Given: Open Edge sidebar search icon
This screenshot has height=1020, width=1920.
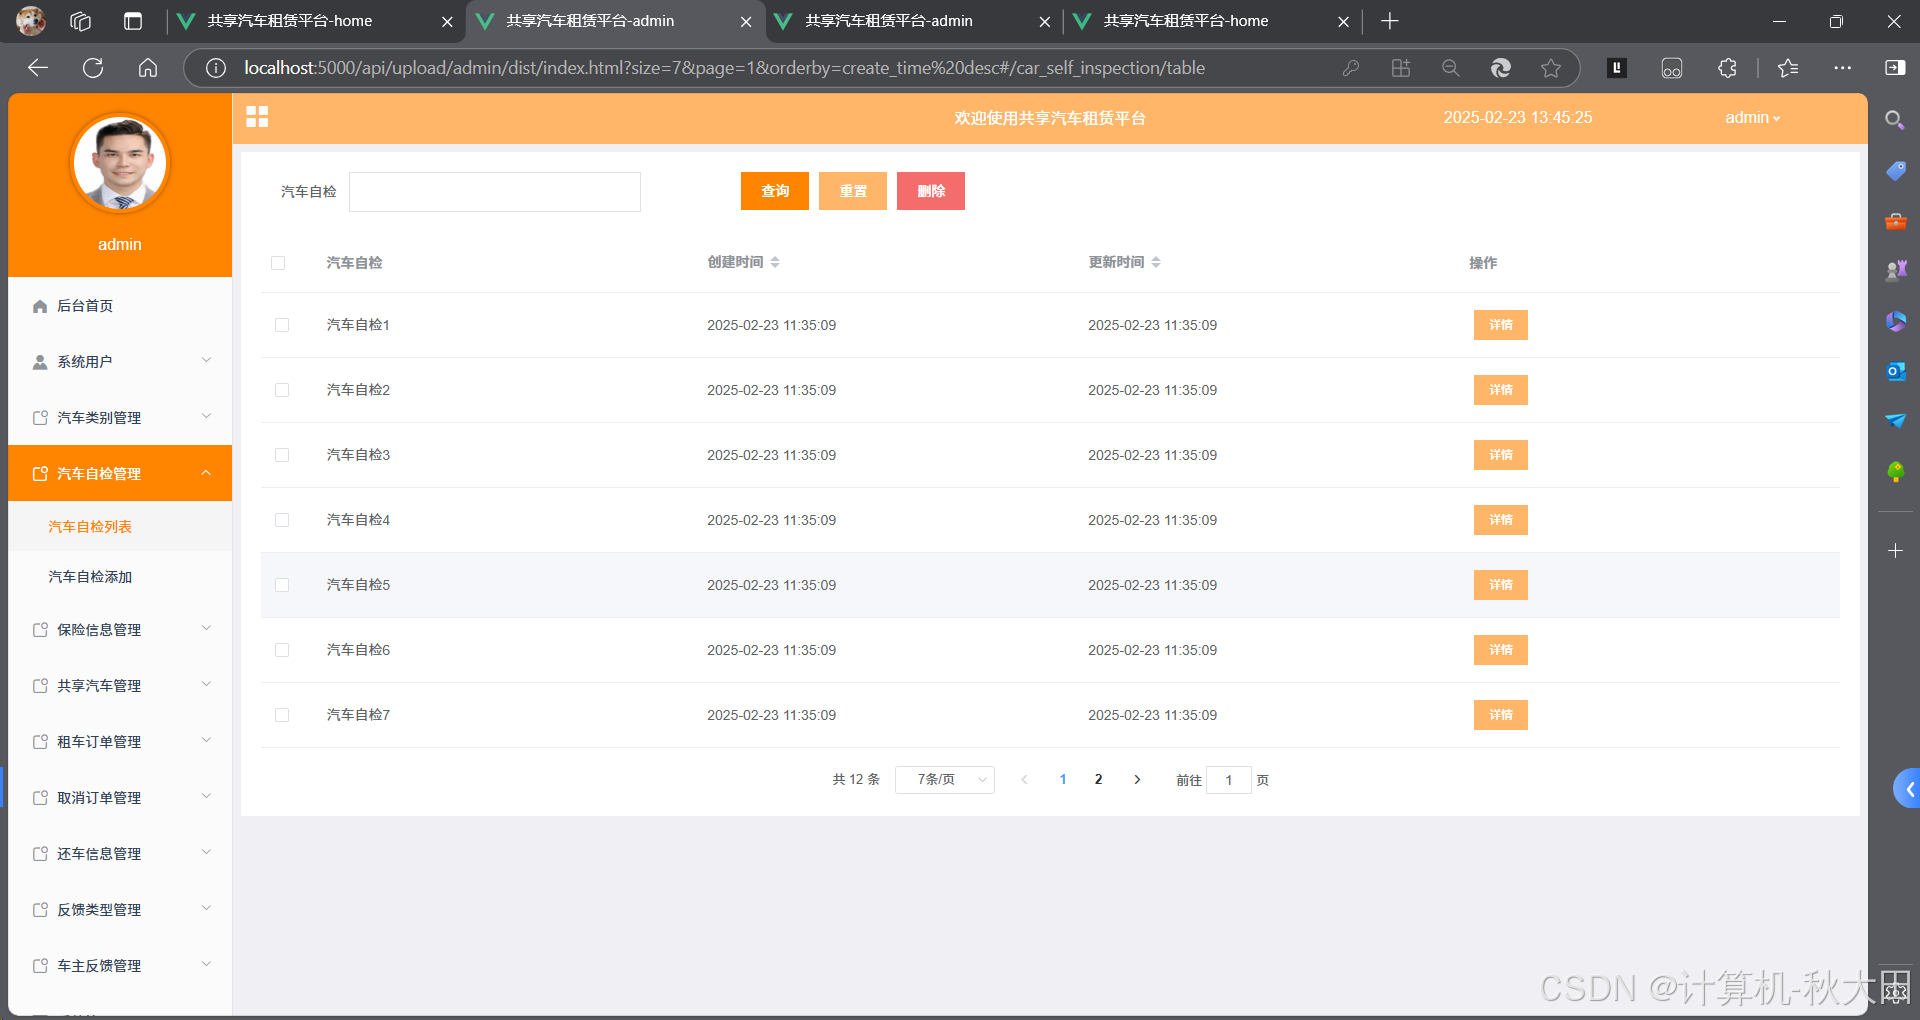Looking at the screenshot, I should click(x=1894, y=120).
